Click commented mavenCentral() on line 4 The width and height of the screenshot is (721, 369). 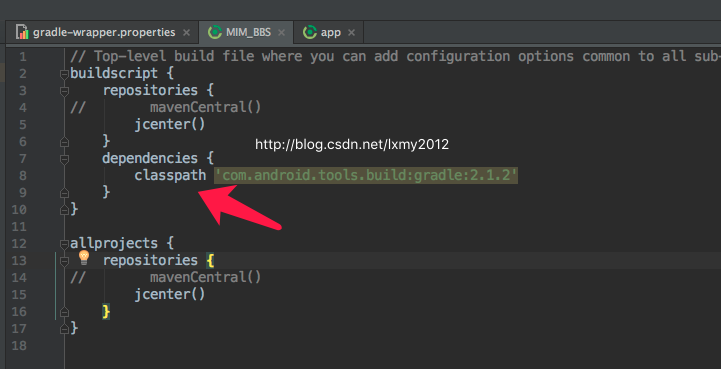click(x=206, y=107)
